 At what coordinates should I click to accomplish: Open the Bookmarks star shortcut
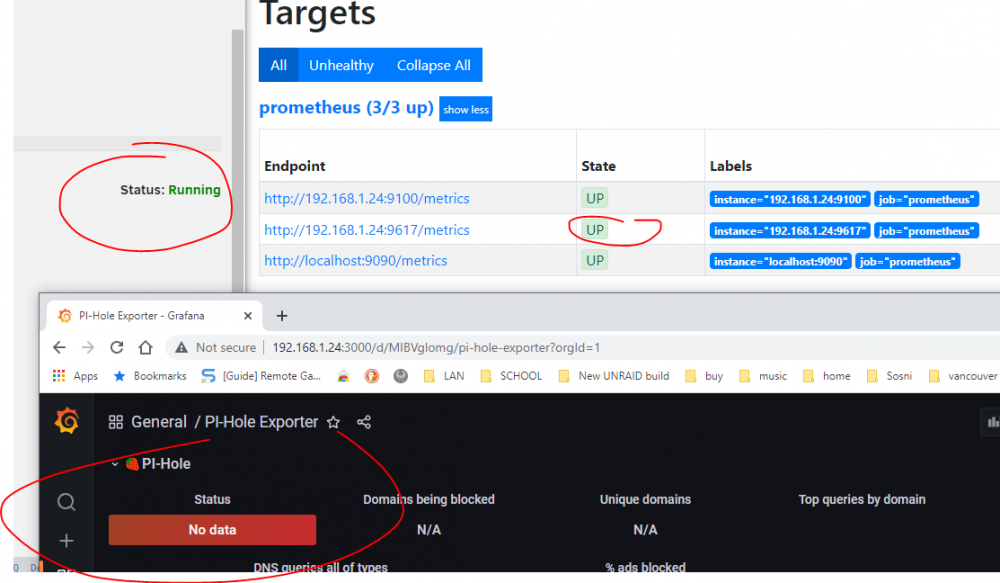[150, 376]
